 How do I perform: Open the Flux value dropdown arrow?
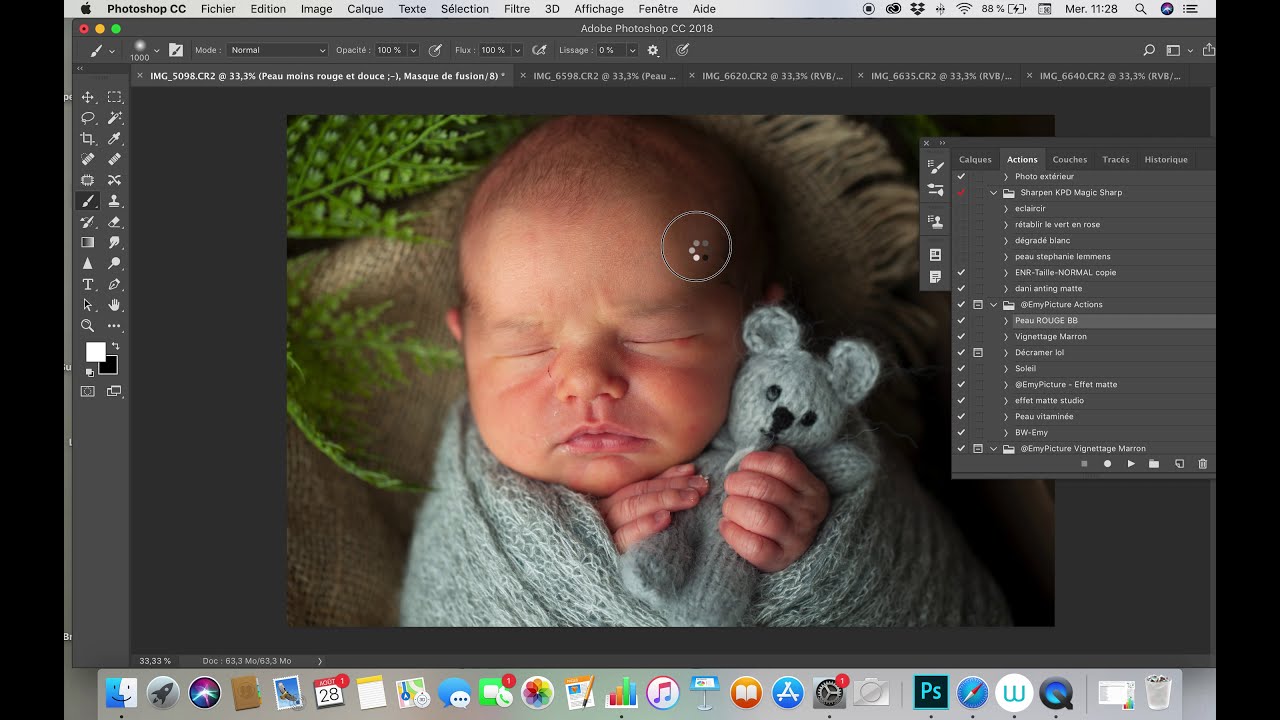point(517,50)
